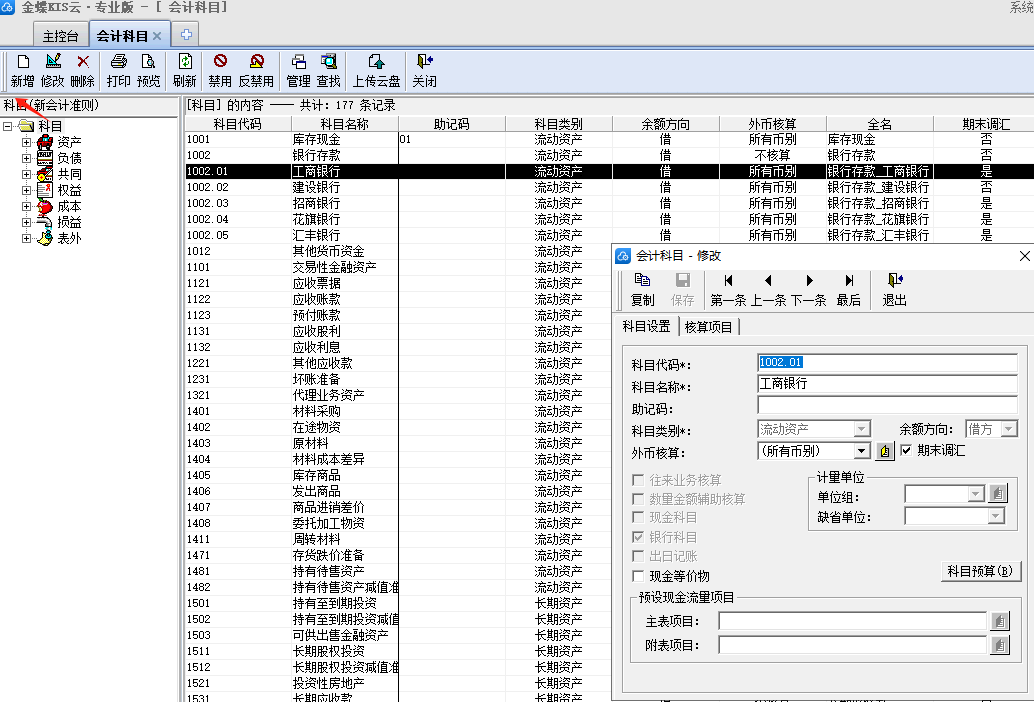The width and height of the screenshot is (1034, 702).
Task: Select the 成本 tree item
Action: pyautogui.click(x=69, y=206)
